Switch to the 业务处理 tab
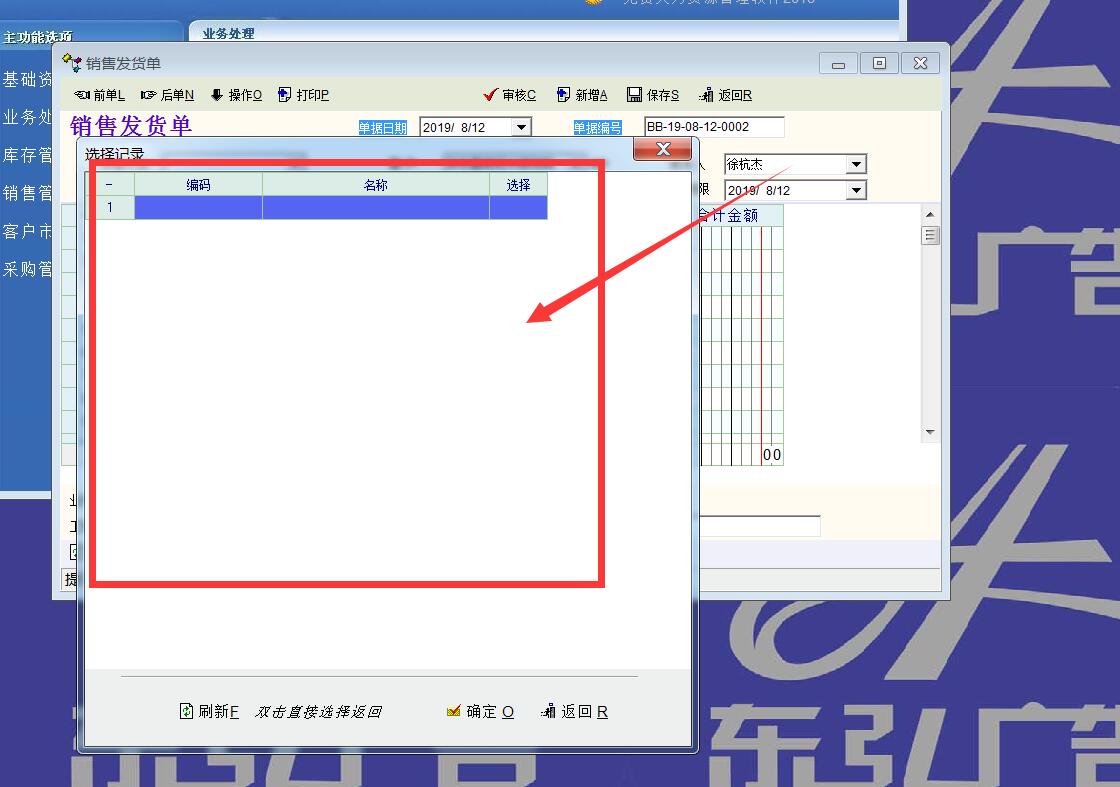Image resolution: width=1120 pixels, height=787 pixels. pos(228,33)
